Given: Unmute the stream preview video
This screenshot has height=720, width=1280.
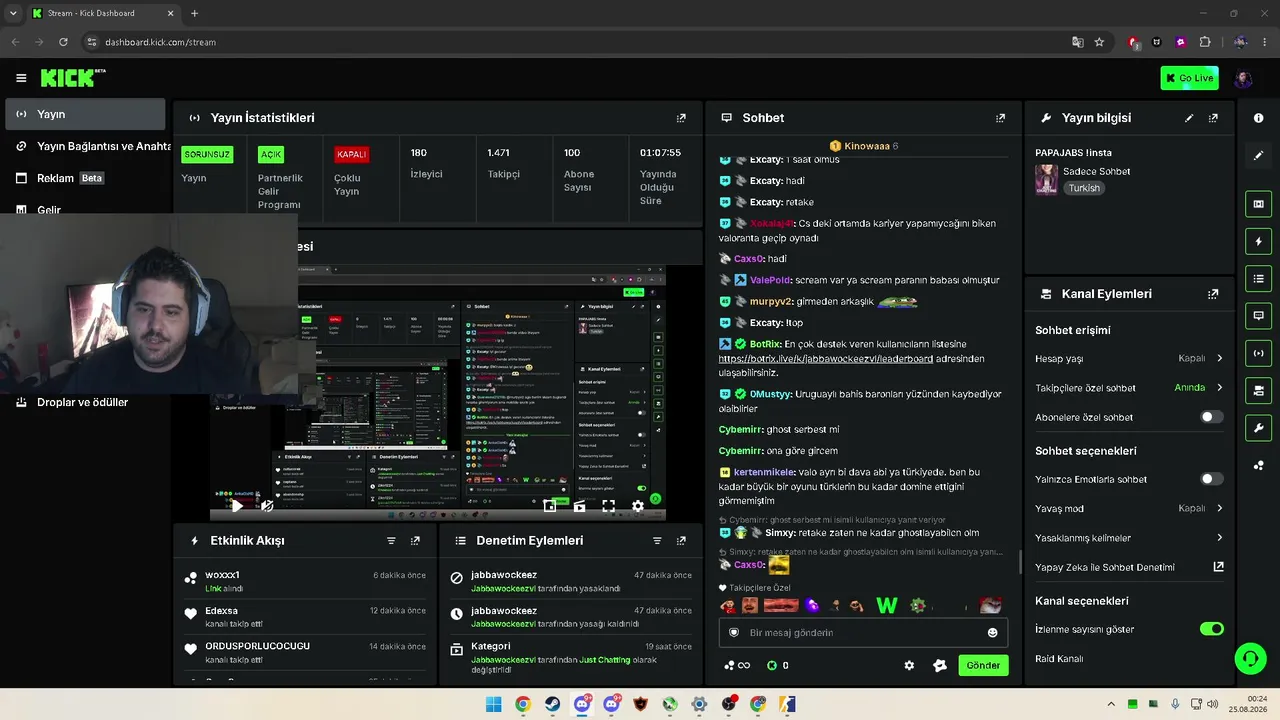Looking at the screenshot, I should click(x=267, y=506).
